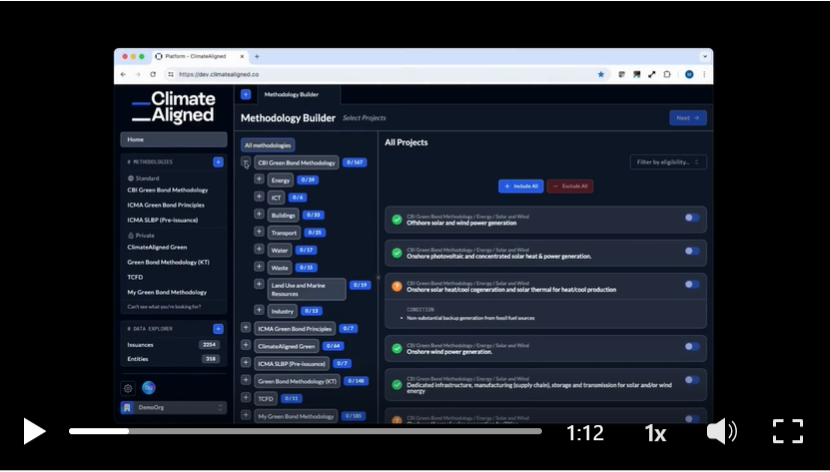Click orange question icon on solar heat/cool project

396,286
